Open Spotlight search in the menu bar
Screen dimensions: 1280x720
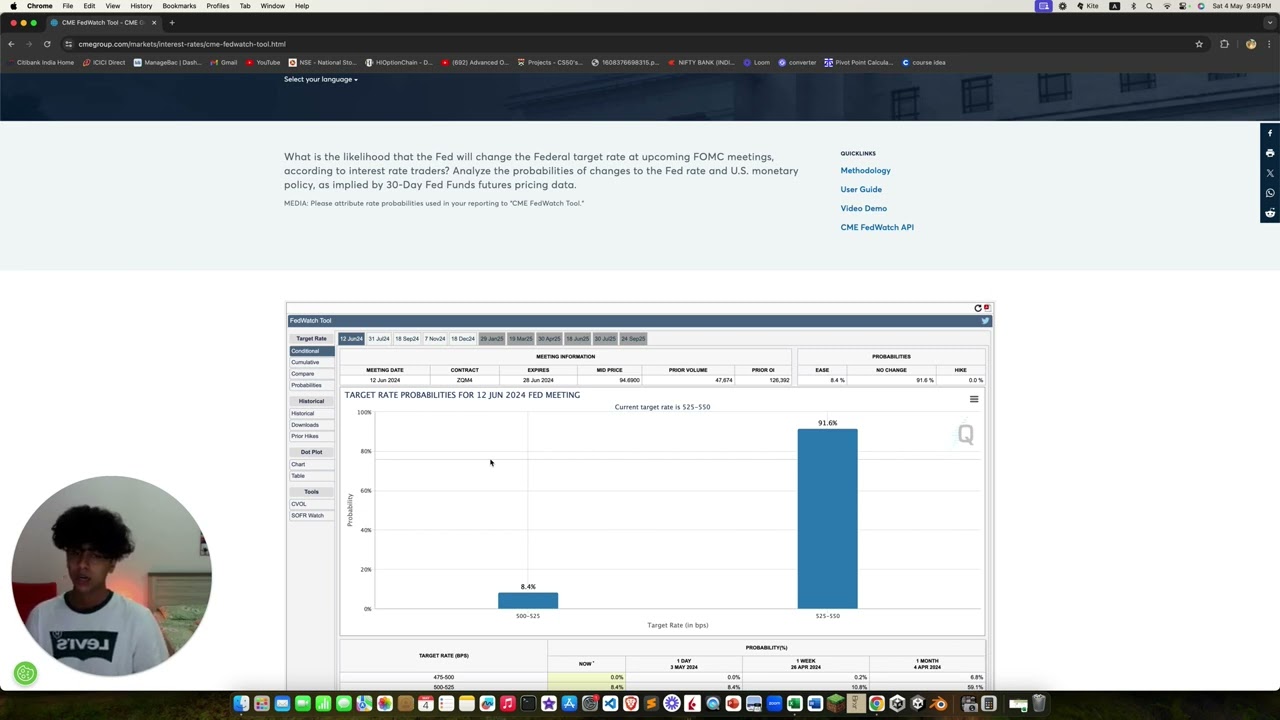click(1149, 6)
